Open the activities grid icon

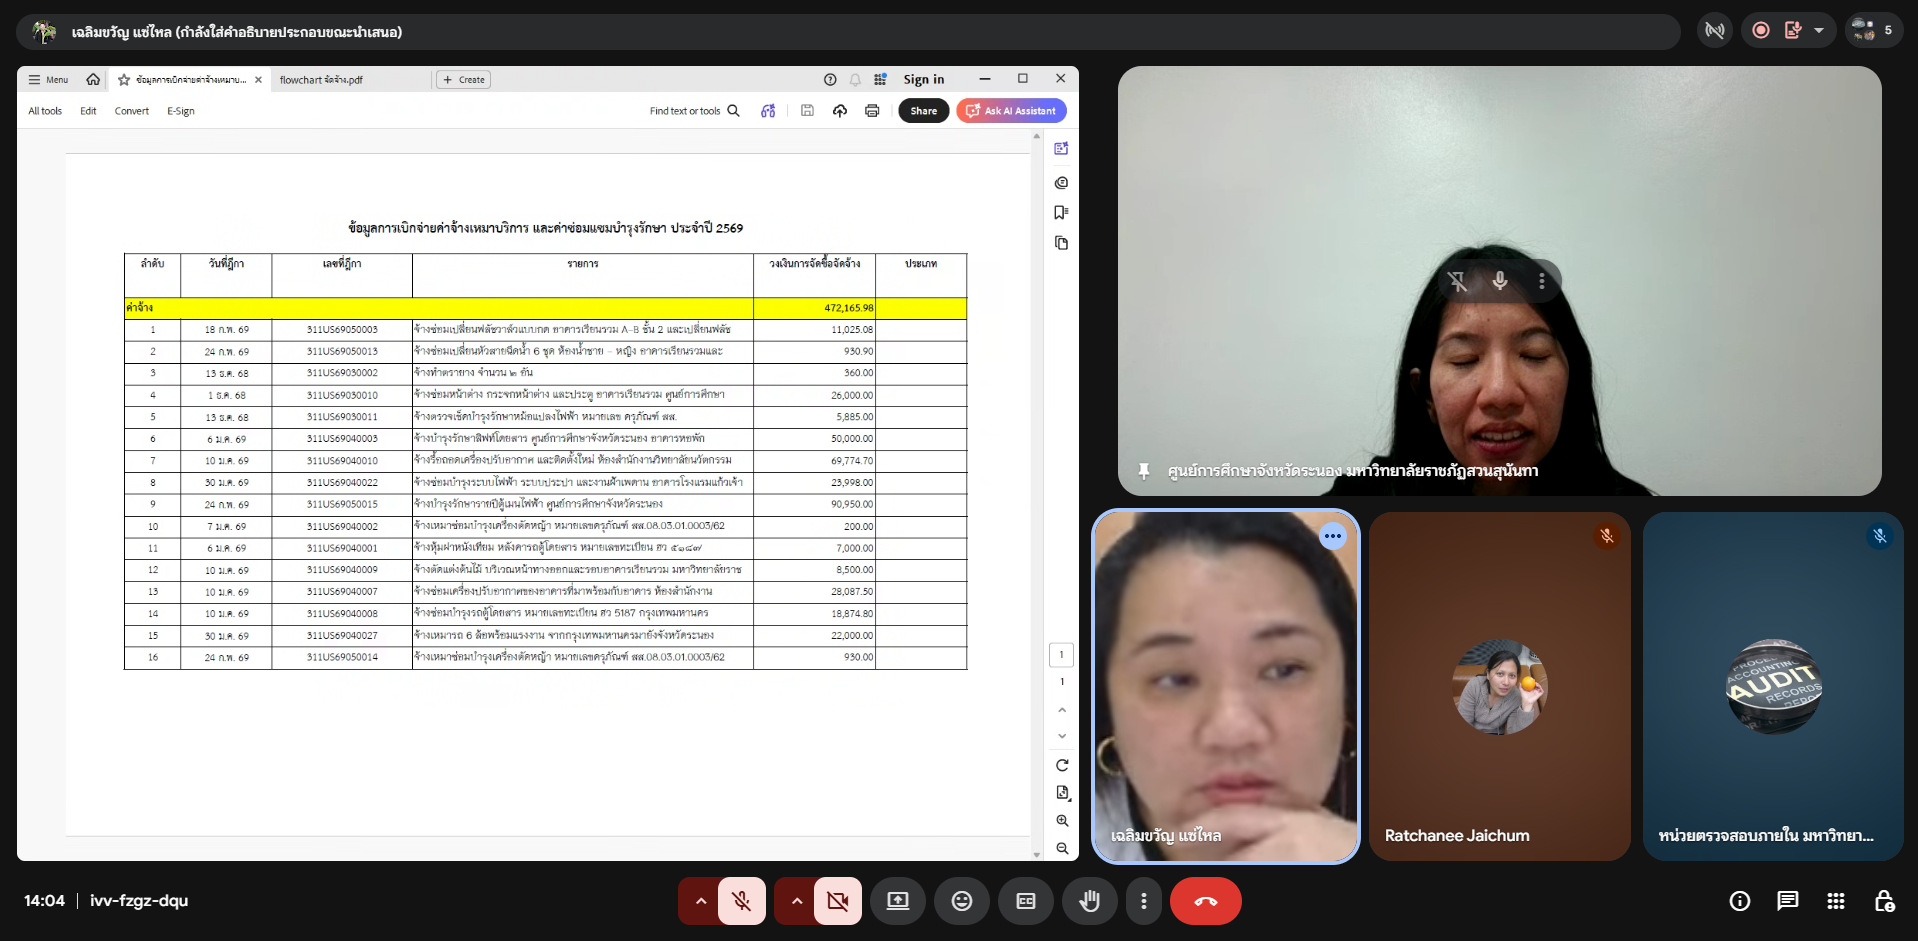[x=1835, y=901]
